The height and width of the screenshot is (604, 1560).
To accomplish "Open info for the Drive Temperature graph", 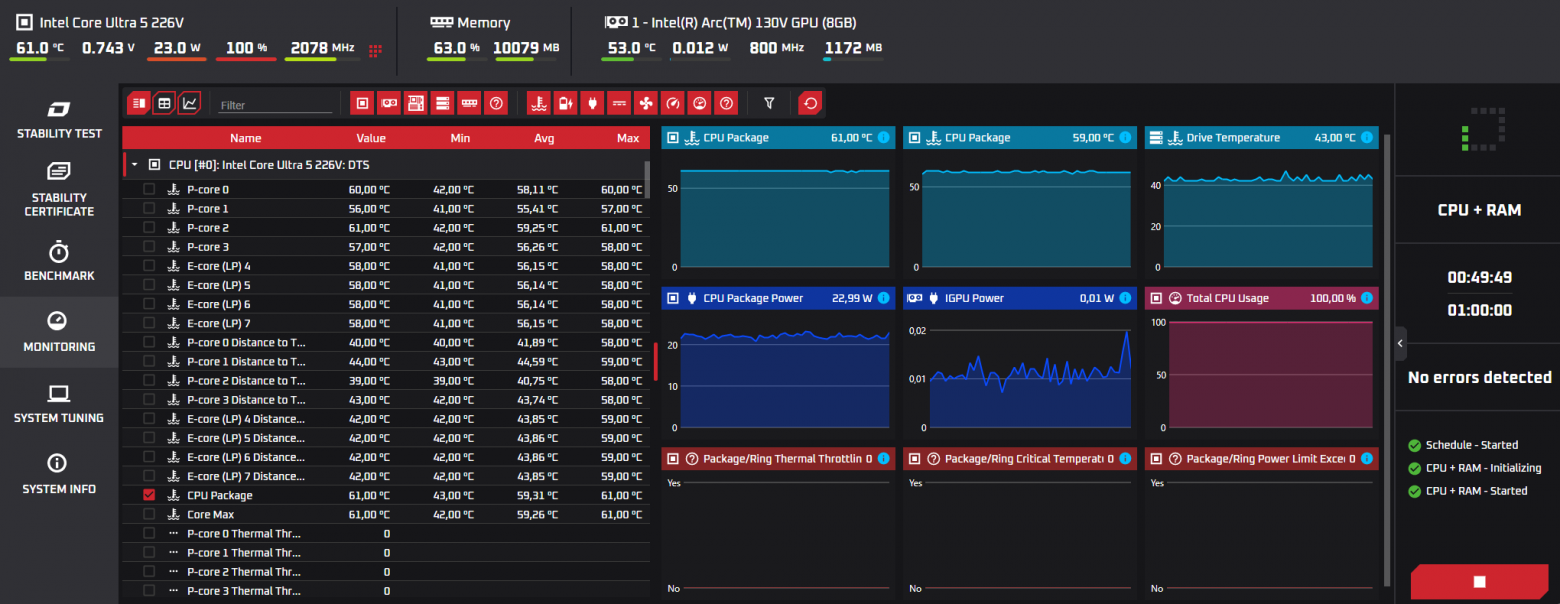I will (x=1367, y=137).
